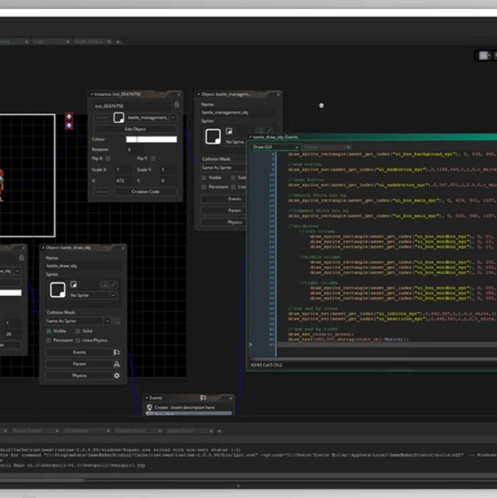Open the object dropdown beside battle_management in Instance panel

coord(173,118)
